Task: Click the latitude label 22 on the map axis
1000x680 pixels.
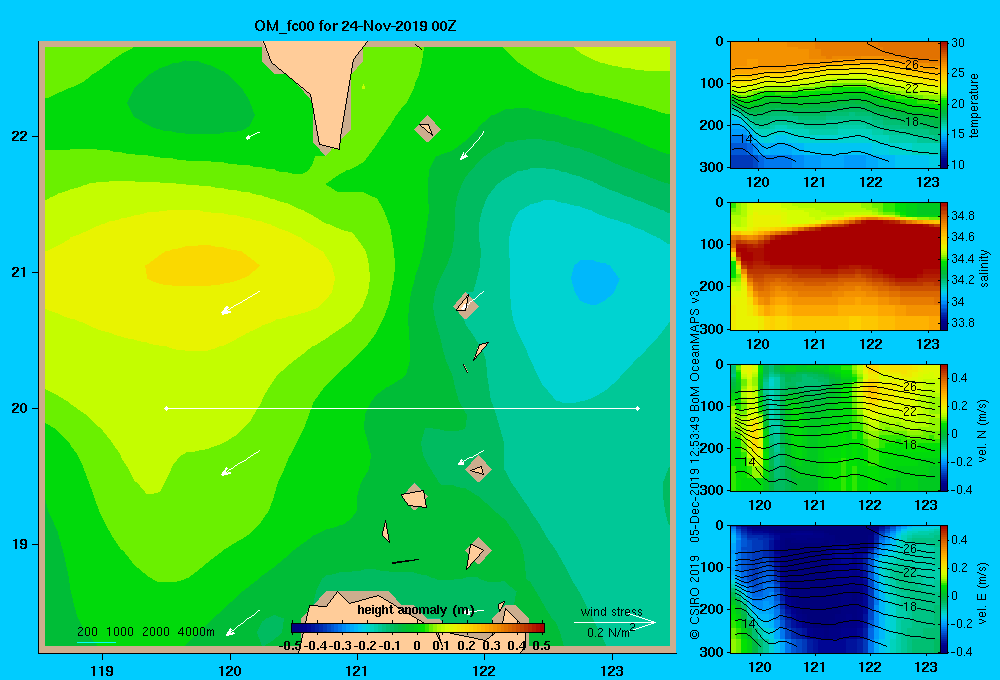Action: click(20, 136)
